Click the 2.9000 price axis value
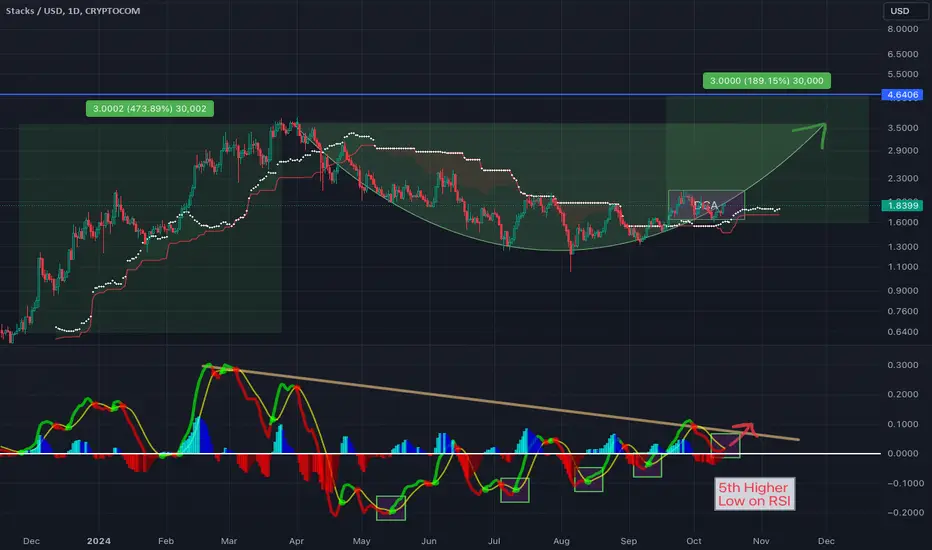The width and height of the screenshot is (932, 550). pos(903,150)
